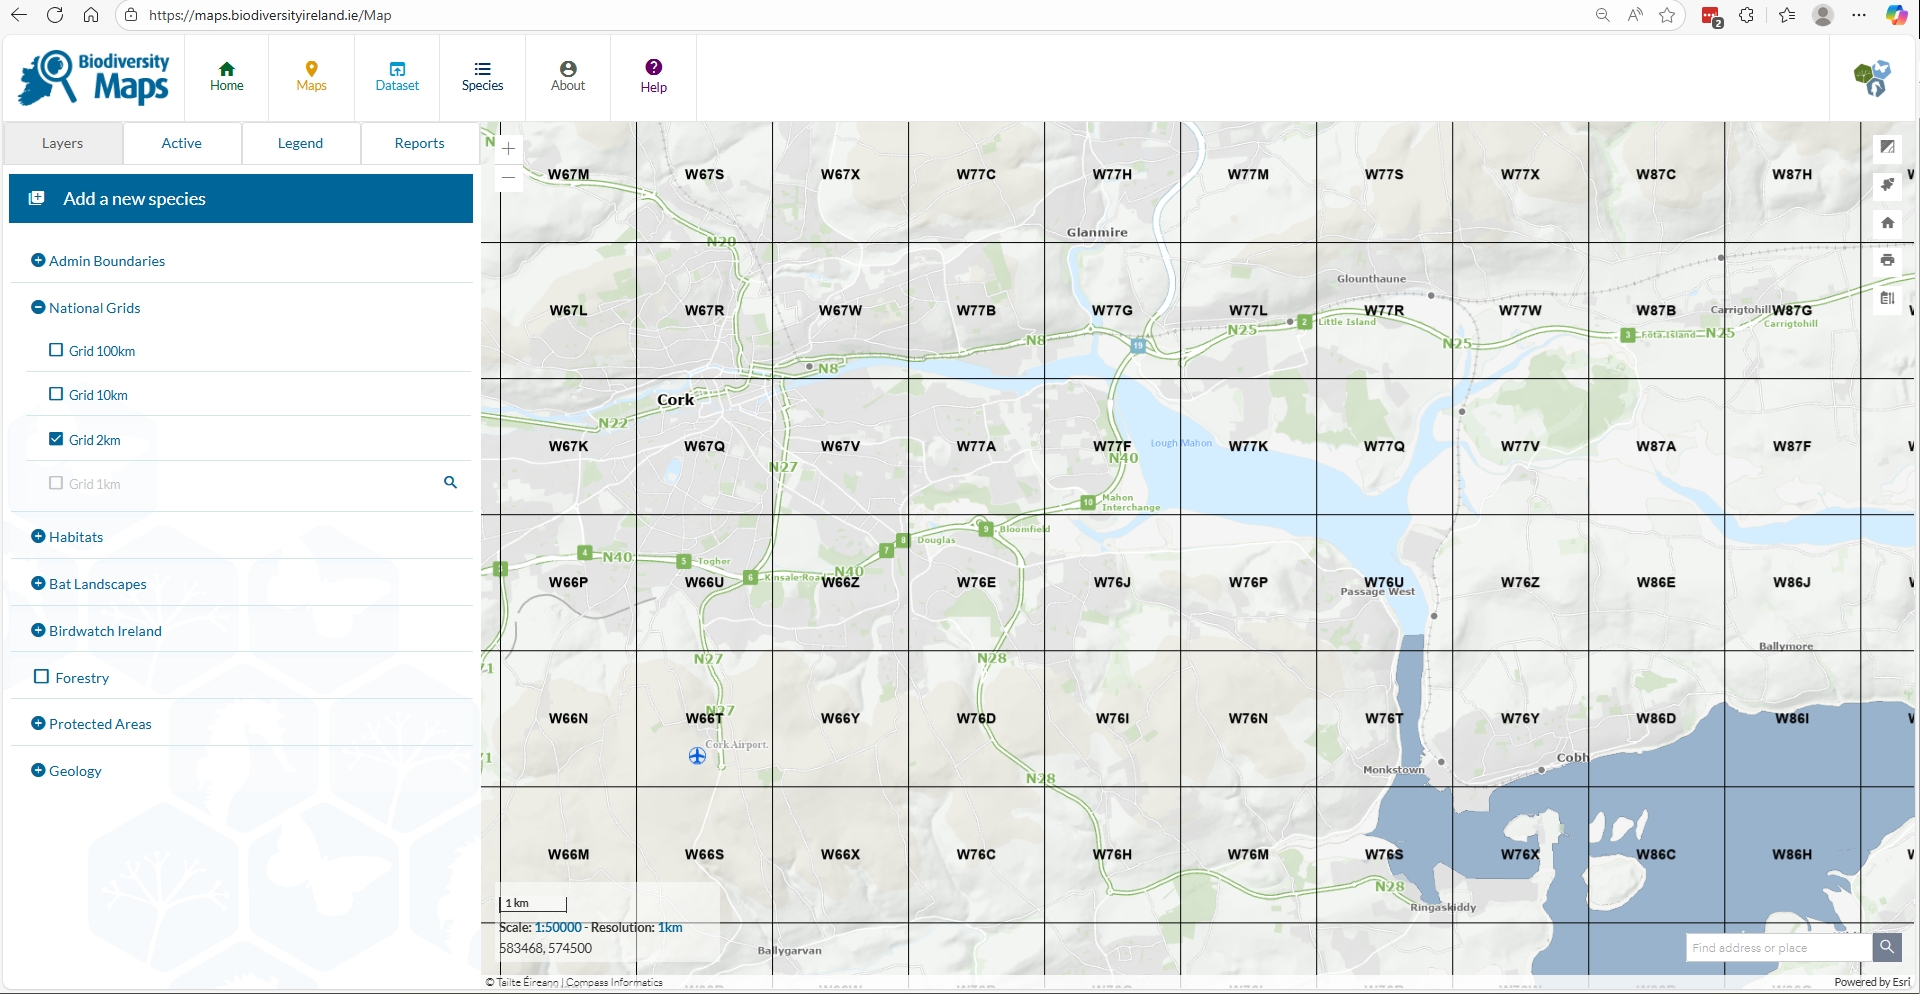Click the map home extent button
Image resolution: width=1920 pixels, height=994 pixels.
1887,223
